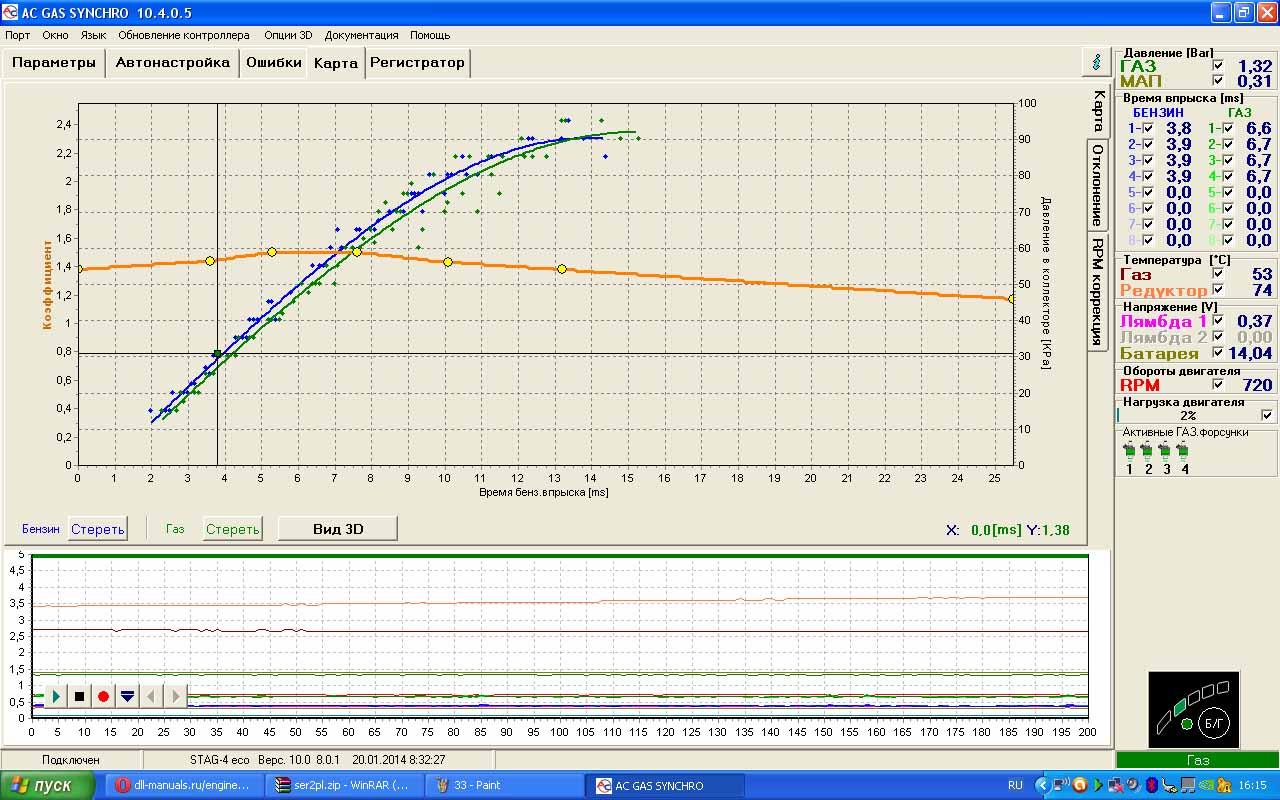Switch to the Ошибки tab
Image resolution: width=1280 pixels, height=800 pixels.
tap(274, 62)
